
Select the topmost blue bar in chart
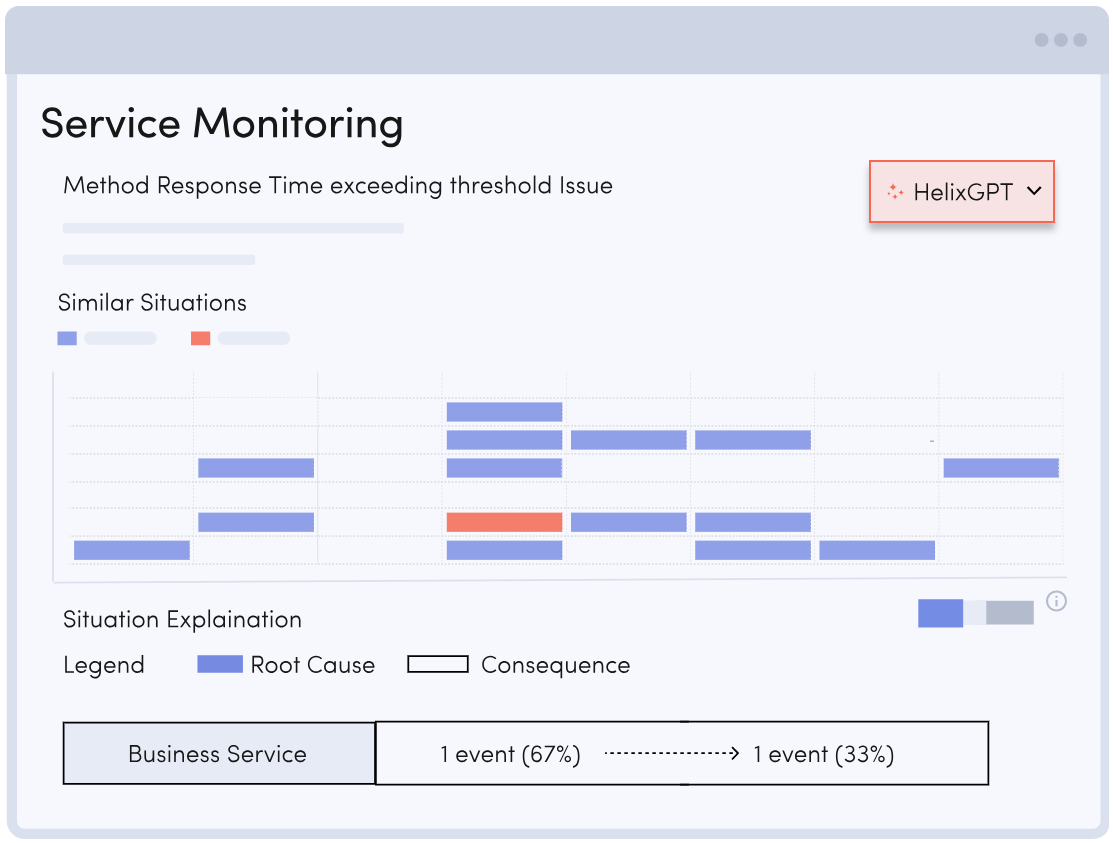[504, 412]
